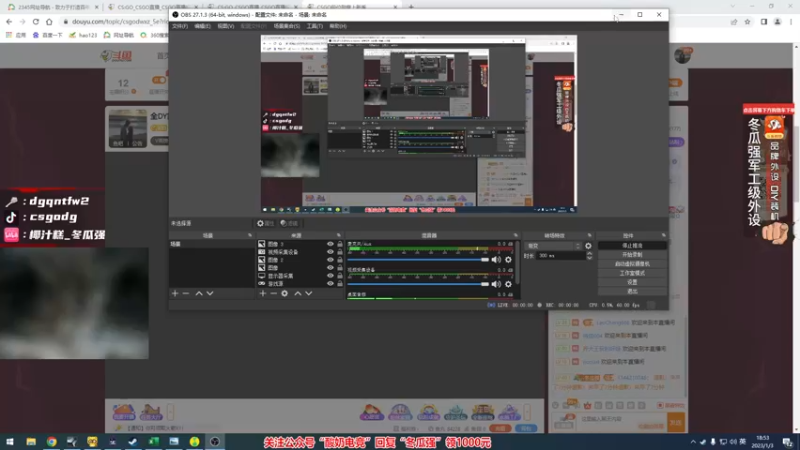Adjust the 视频采集设备 volume slider

point(418,284)
